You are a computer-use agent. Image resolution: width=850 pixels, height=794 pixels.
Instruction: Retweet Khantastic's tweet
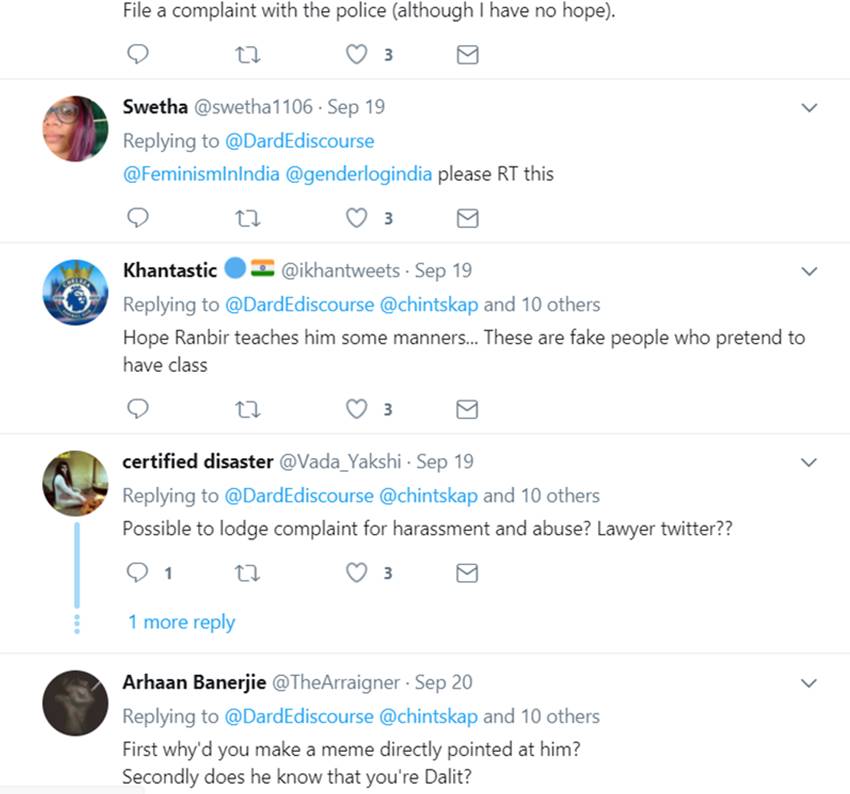pyautogui.click(x=245, y=408)
